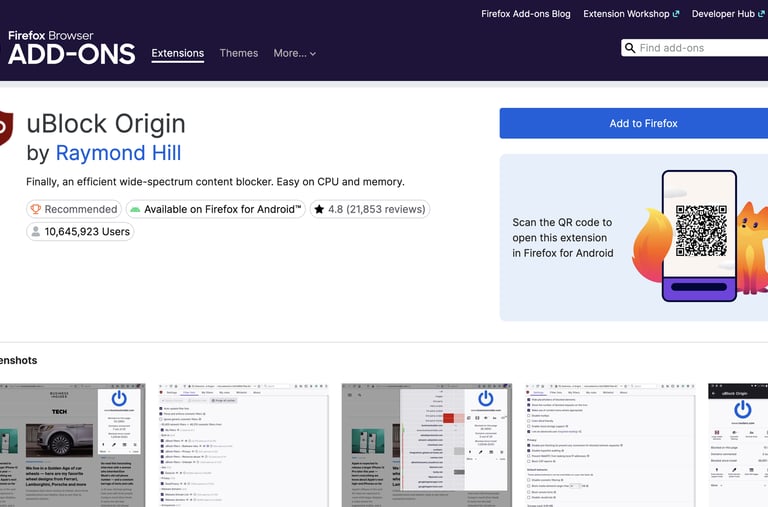Click the magnifying glass search icon
768x507 pixels.
(x=630, y=48)
